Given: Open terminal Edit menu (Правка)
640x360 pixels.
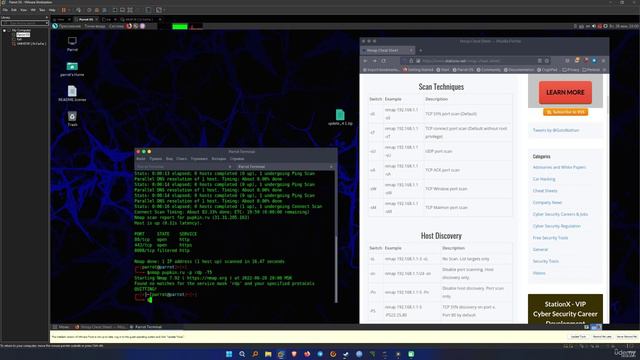Looking at the screenshot, I should (x=156, y=159).
